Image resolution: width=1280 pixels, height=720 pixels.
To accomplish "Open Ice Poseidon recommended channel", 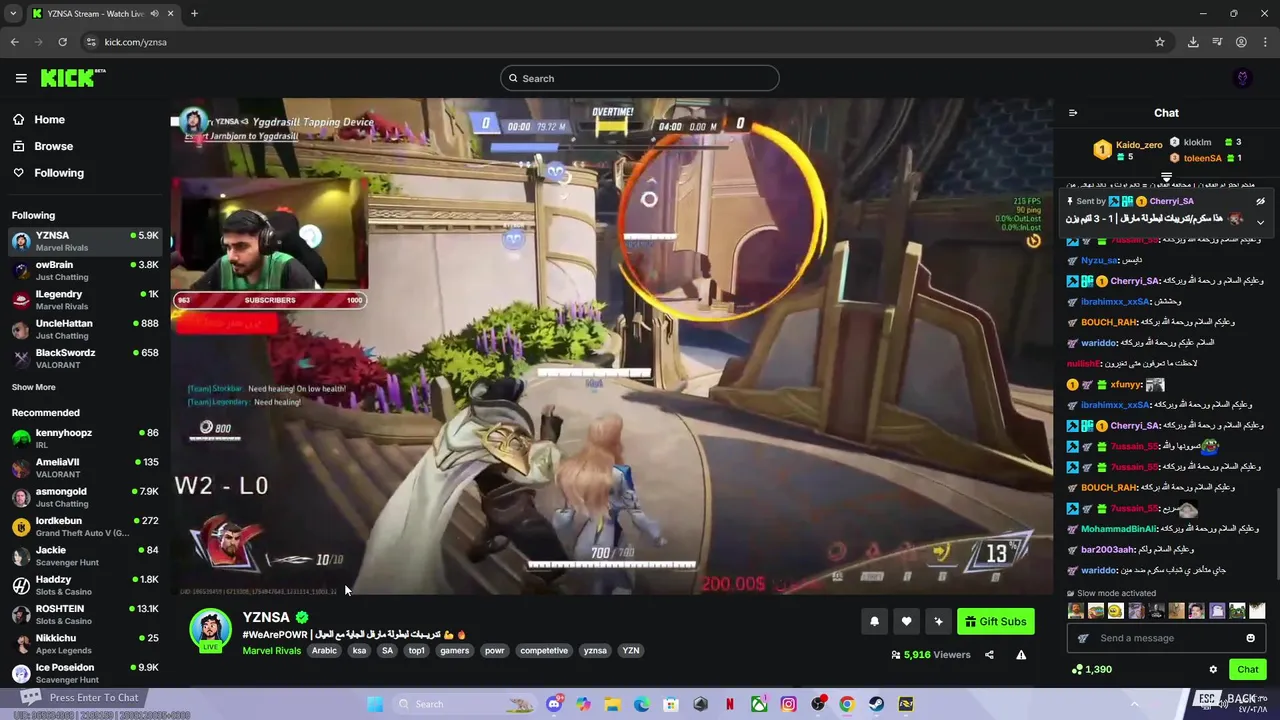I will tap(84, 673).
